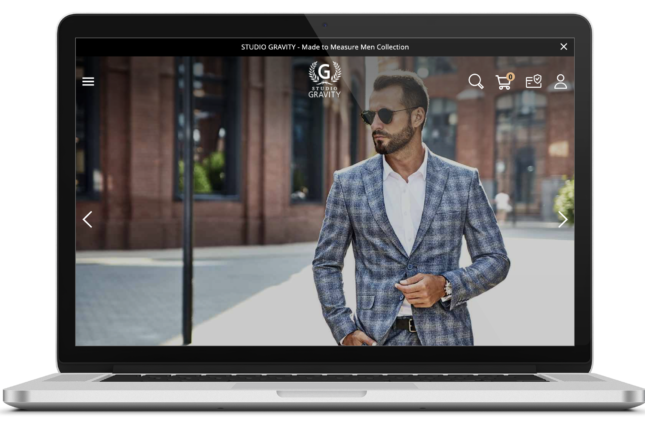
Task: Open the order tracking icon
Action: coord(534,81)
